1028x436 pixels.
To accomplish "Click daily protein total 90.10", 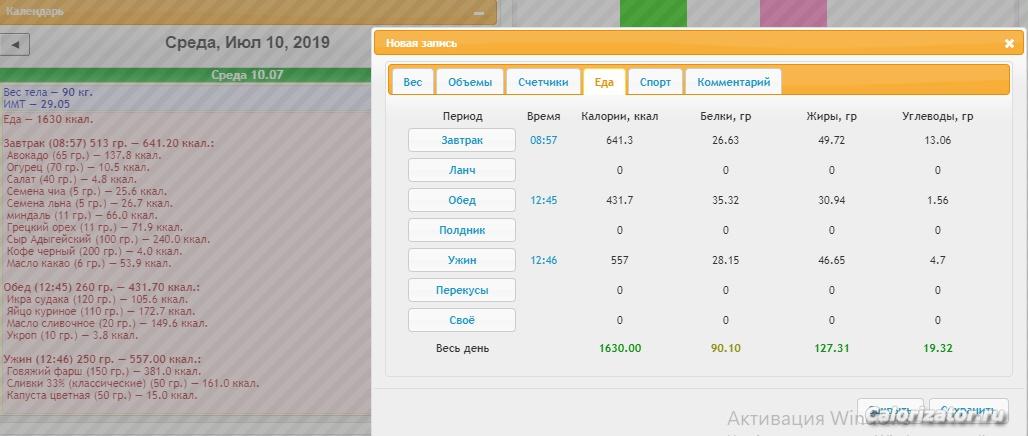I will click(x=726, y=348).
